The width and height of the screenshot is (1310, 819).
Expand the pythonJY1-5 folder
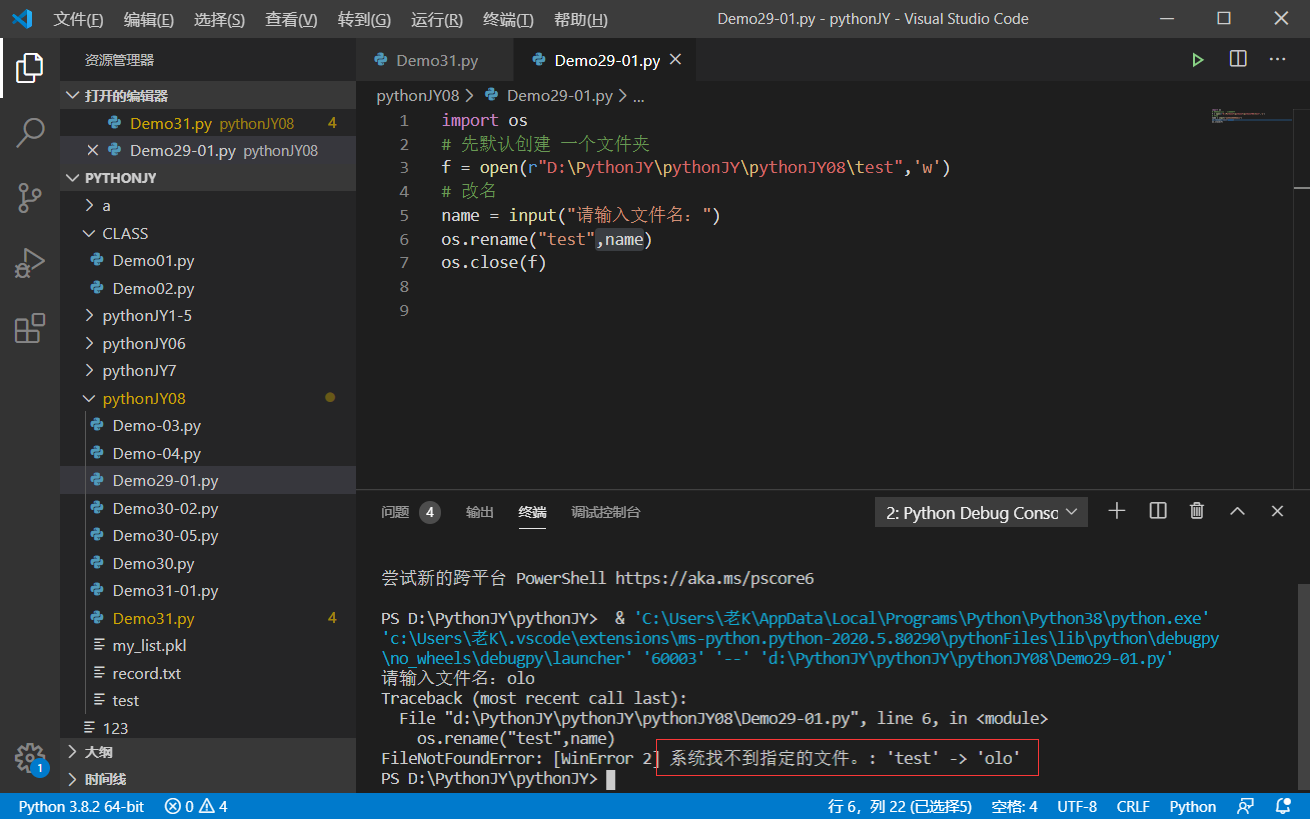click(x=208, y=315)
